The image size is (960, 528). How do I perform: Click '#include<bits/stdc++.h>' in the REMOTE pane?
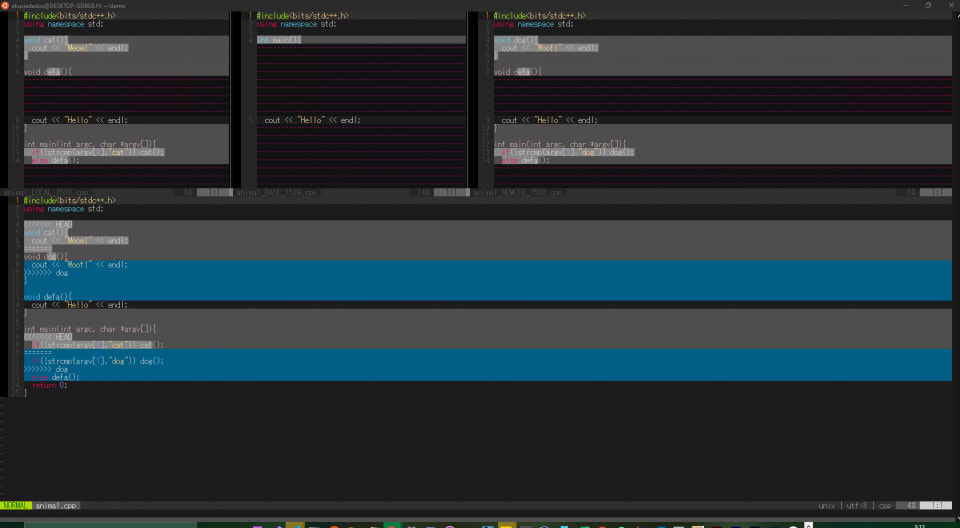click(539, 15)
